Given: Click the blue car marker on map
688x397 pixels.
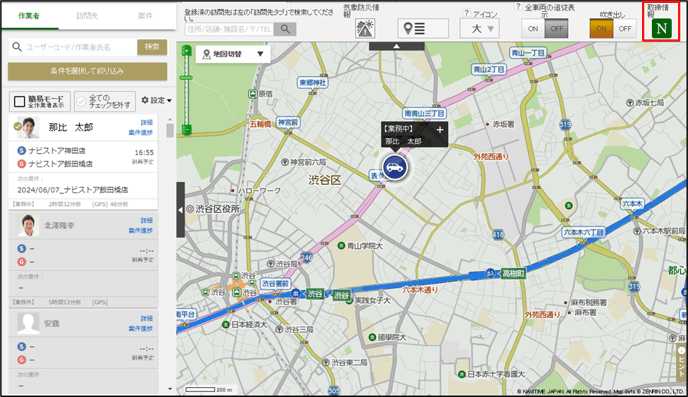Looking at the screenshot, I should (395, 167).
